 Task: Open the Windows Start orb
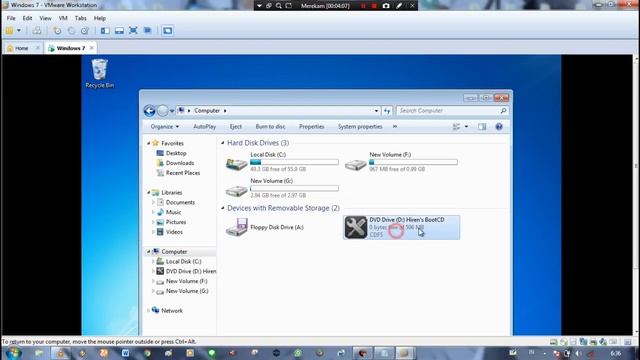pyautogui.click(x=14, y=353)
